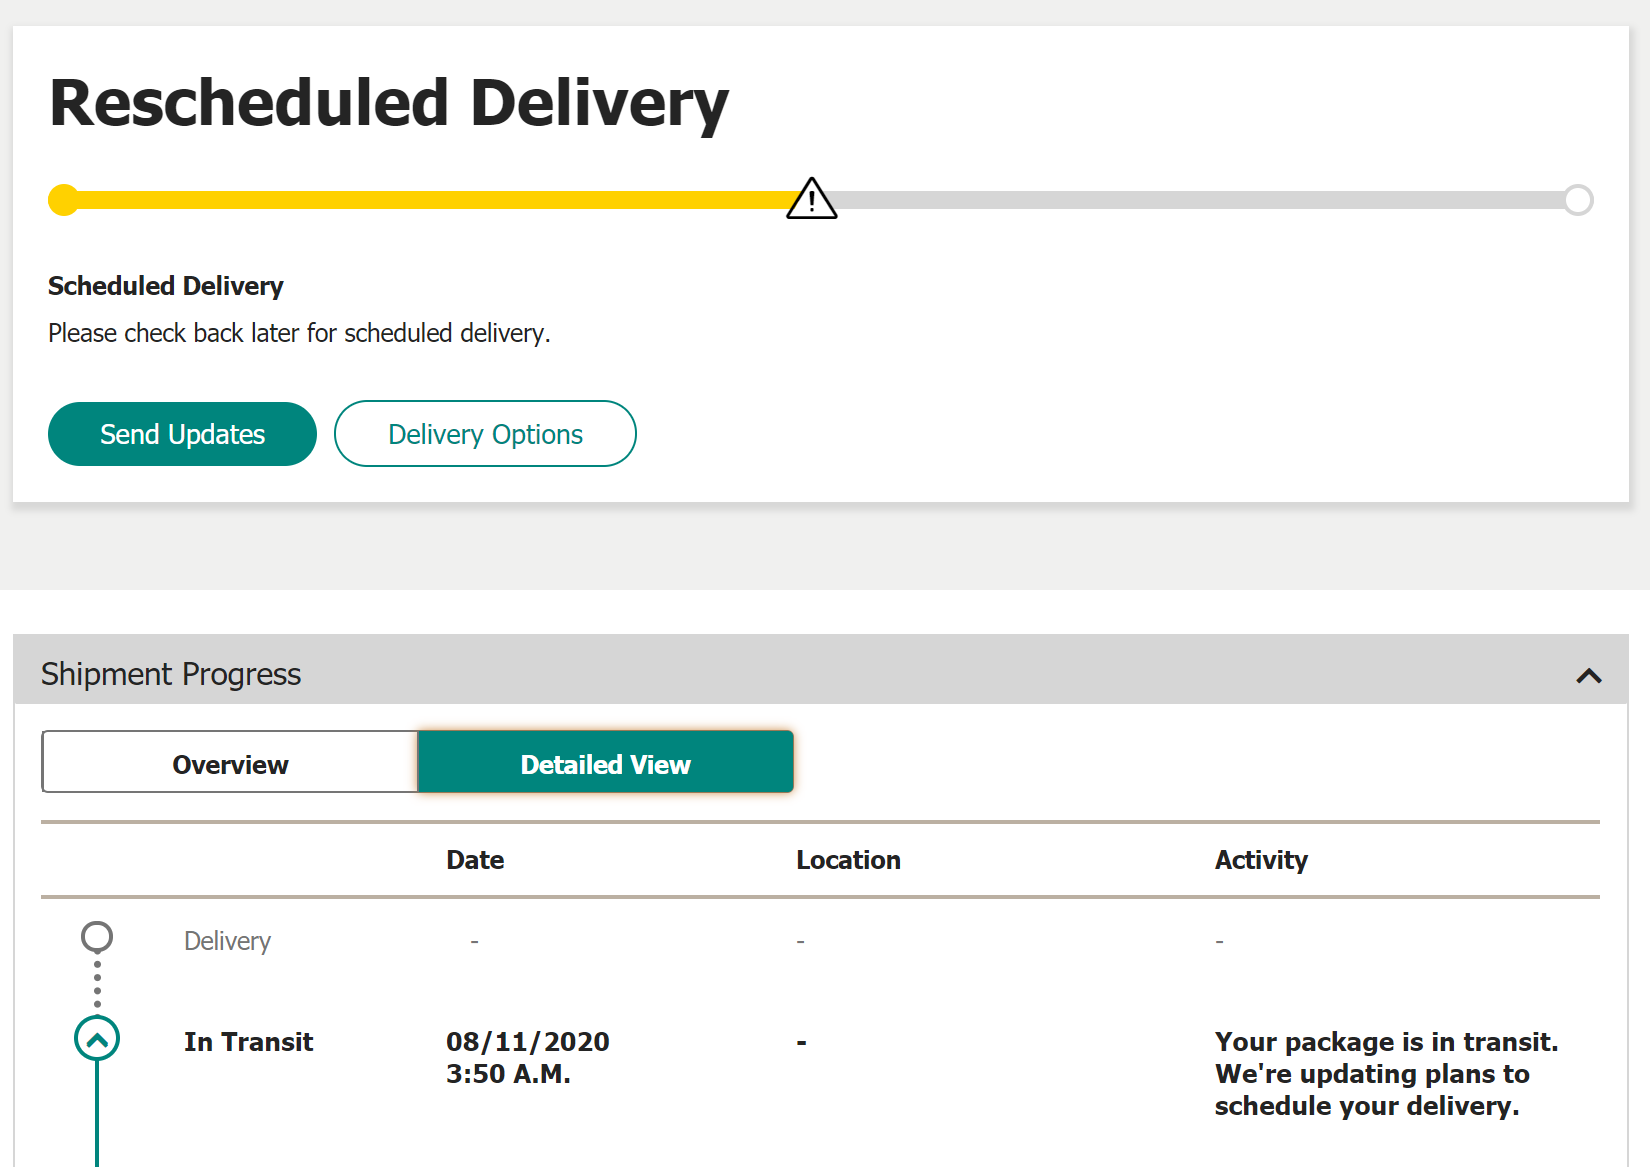Click the yellow start dot of progress bar
Image resolution: width=1650 pixels, height=1167 pixels.
pyautogui.click(x=64, y=200)
